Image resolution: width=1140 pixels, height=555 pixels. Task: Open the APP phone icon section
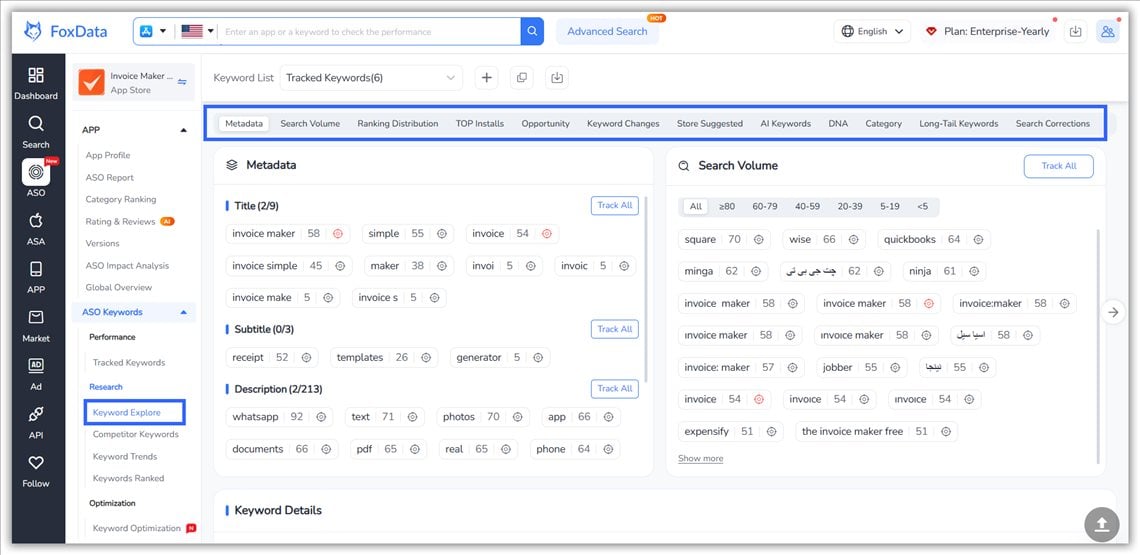click(36, 277)
